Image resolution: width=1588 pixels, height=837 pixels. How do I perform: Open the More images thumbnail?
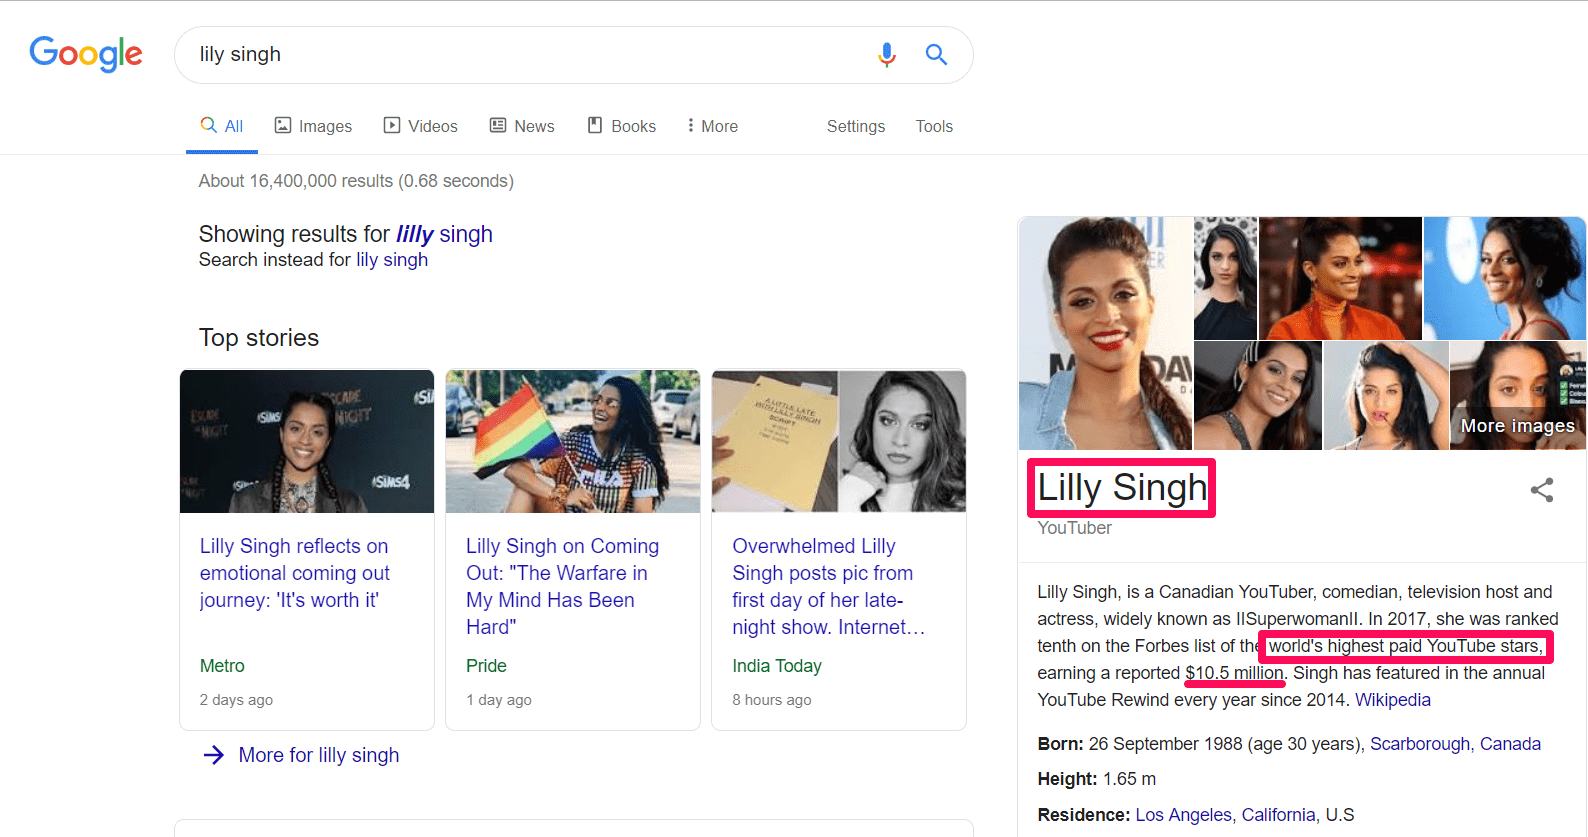coord(1517,396)
